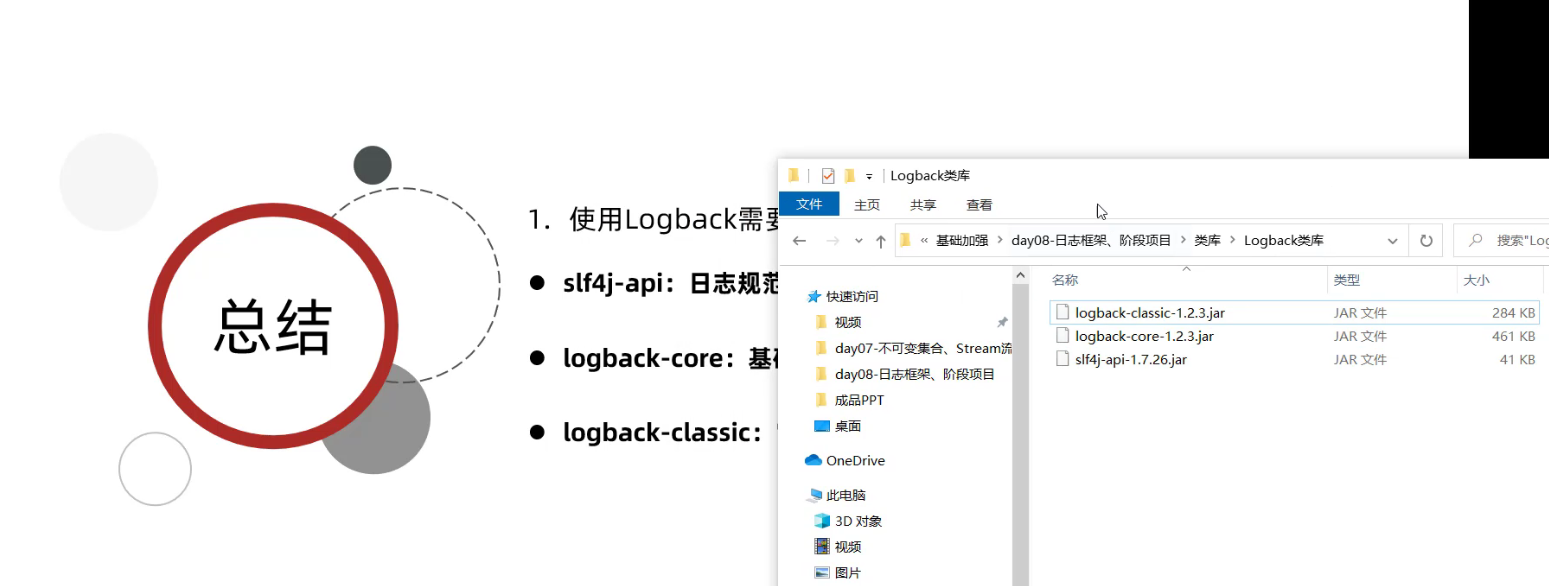Navigate to 类库 breadcrumb

pyautogui.click(x=1207, y=241)
